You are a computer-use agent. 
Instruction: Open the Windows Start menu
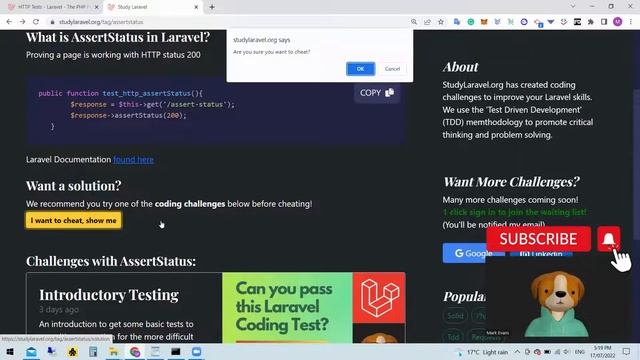[10, 351]
